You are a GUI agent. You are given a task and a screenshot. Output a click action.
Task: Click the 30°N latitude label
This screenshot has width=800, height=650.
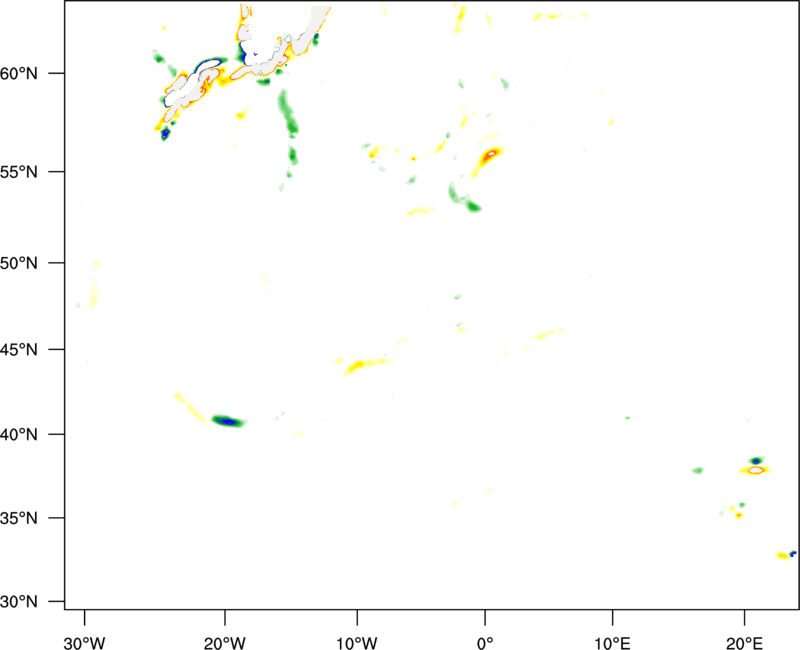[x=19, y=602]
